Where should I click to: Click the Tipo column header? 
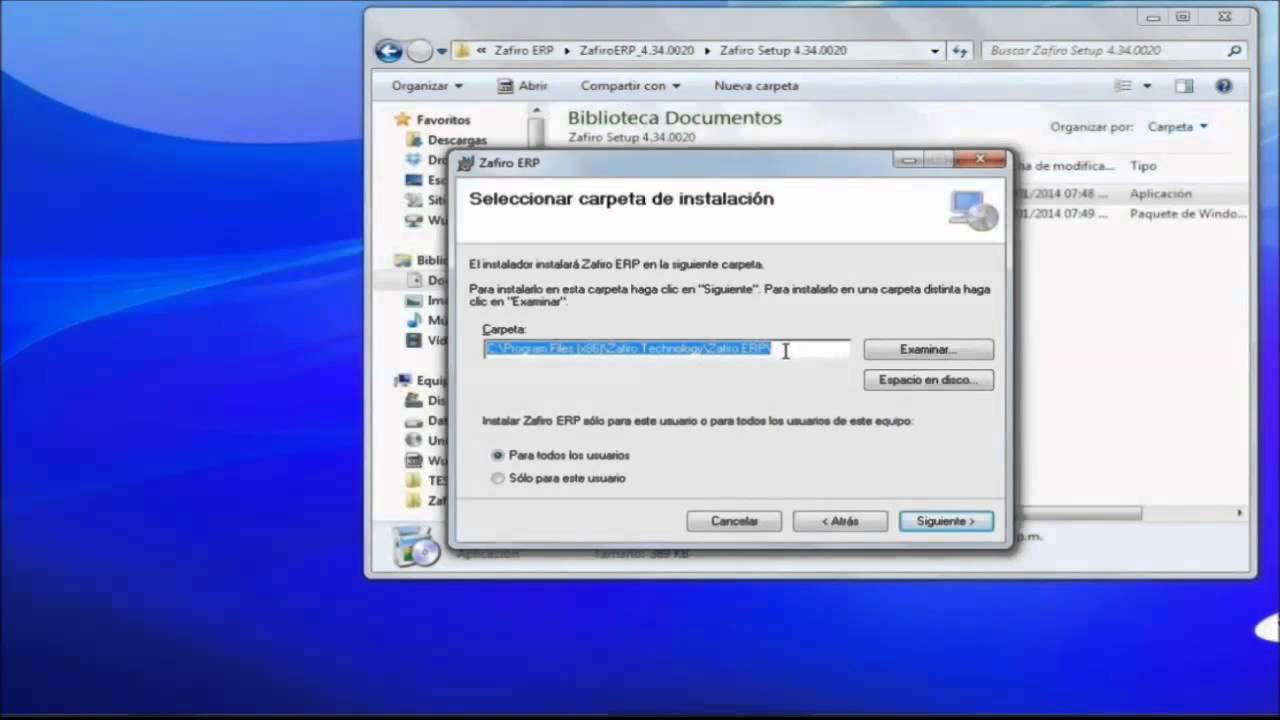pos(1143,166)
